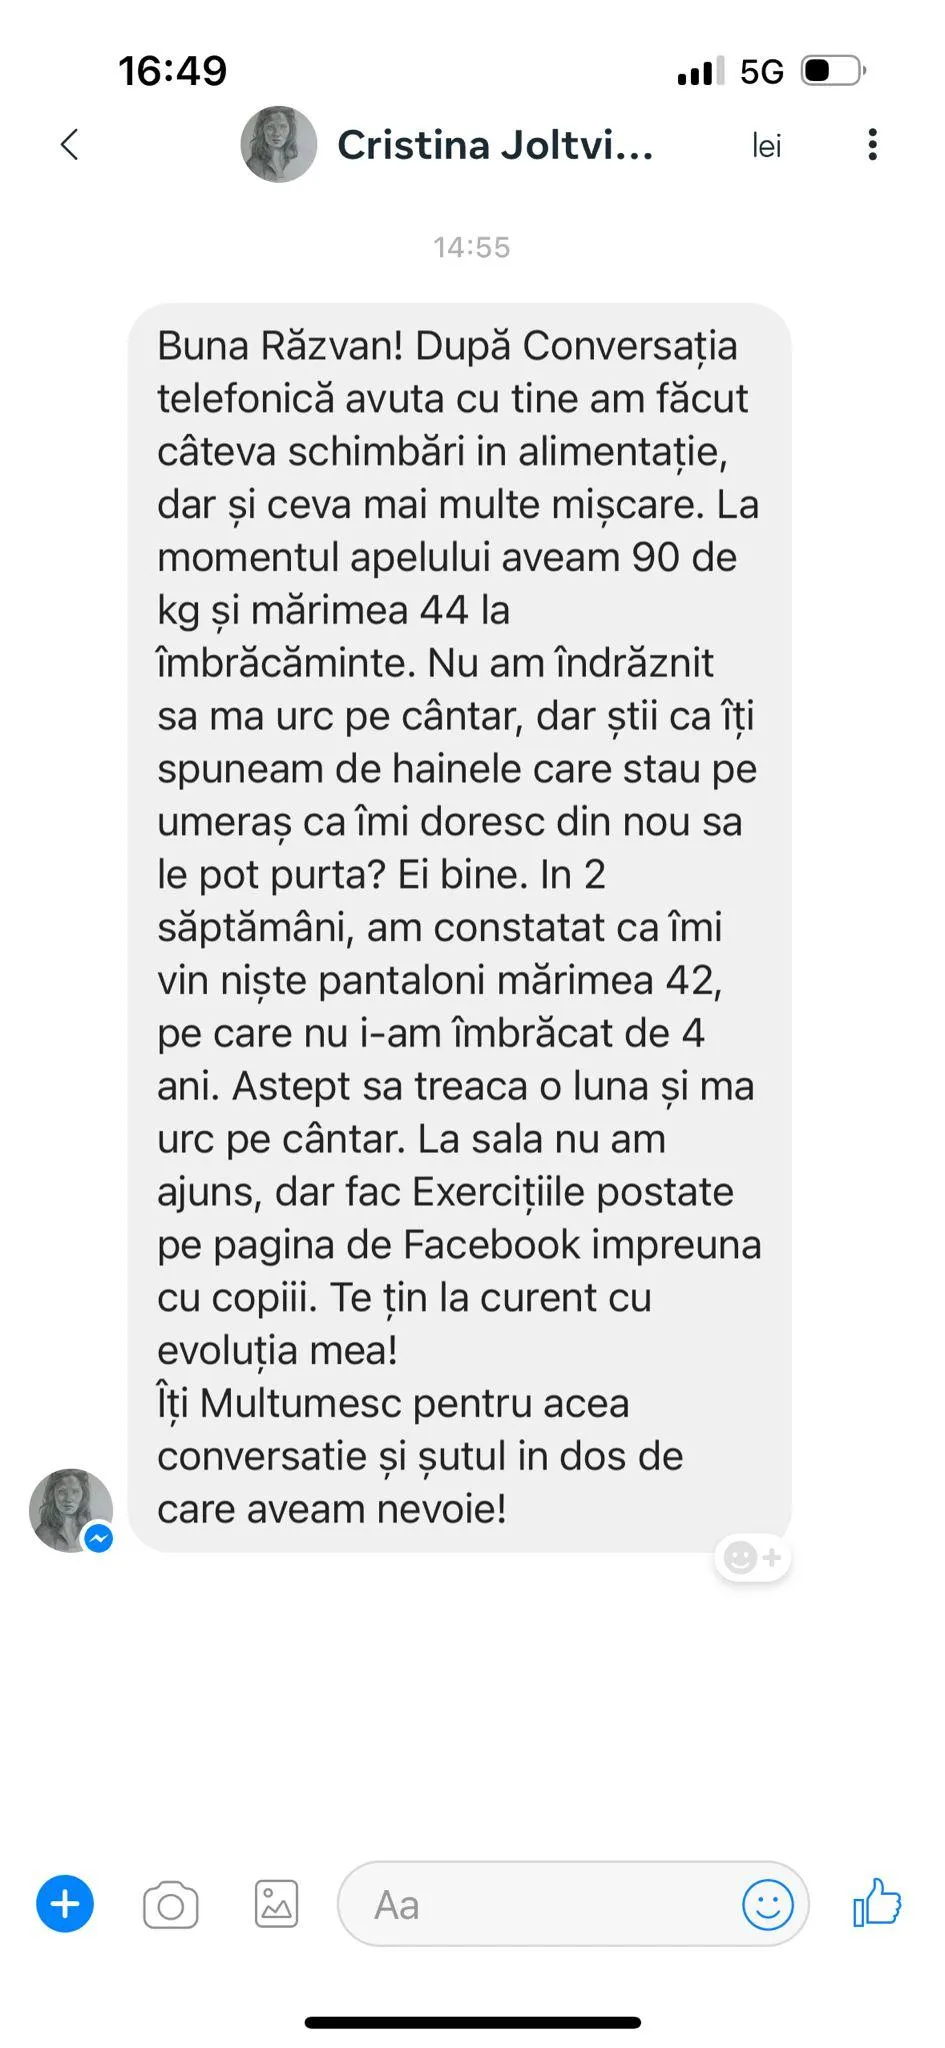945x2048 pixels.
Task: Tap the Messenger badge on the sender avatar
Action: 98,1538
